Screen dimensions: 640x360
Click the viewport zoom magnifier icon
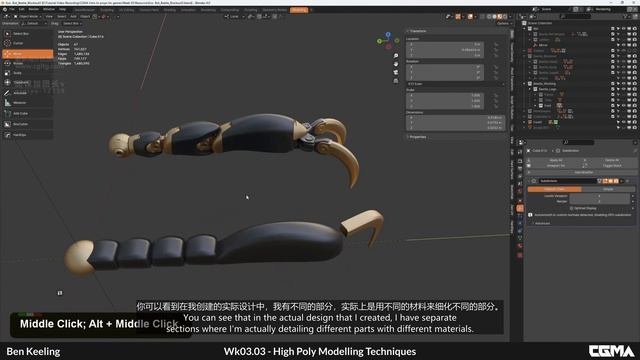coord(396,56)
